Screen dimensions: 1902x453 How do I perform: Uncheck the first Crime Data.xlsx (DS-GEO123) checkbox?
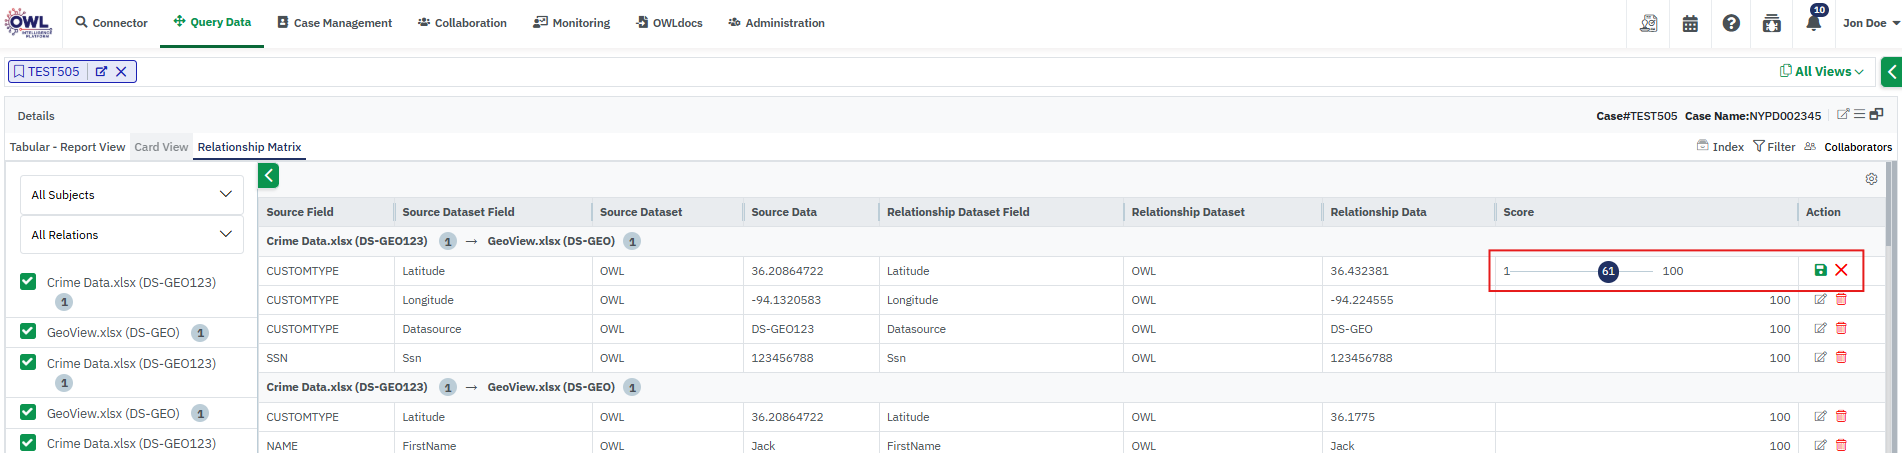pyautogui.click(x=28, y=282)
